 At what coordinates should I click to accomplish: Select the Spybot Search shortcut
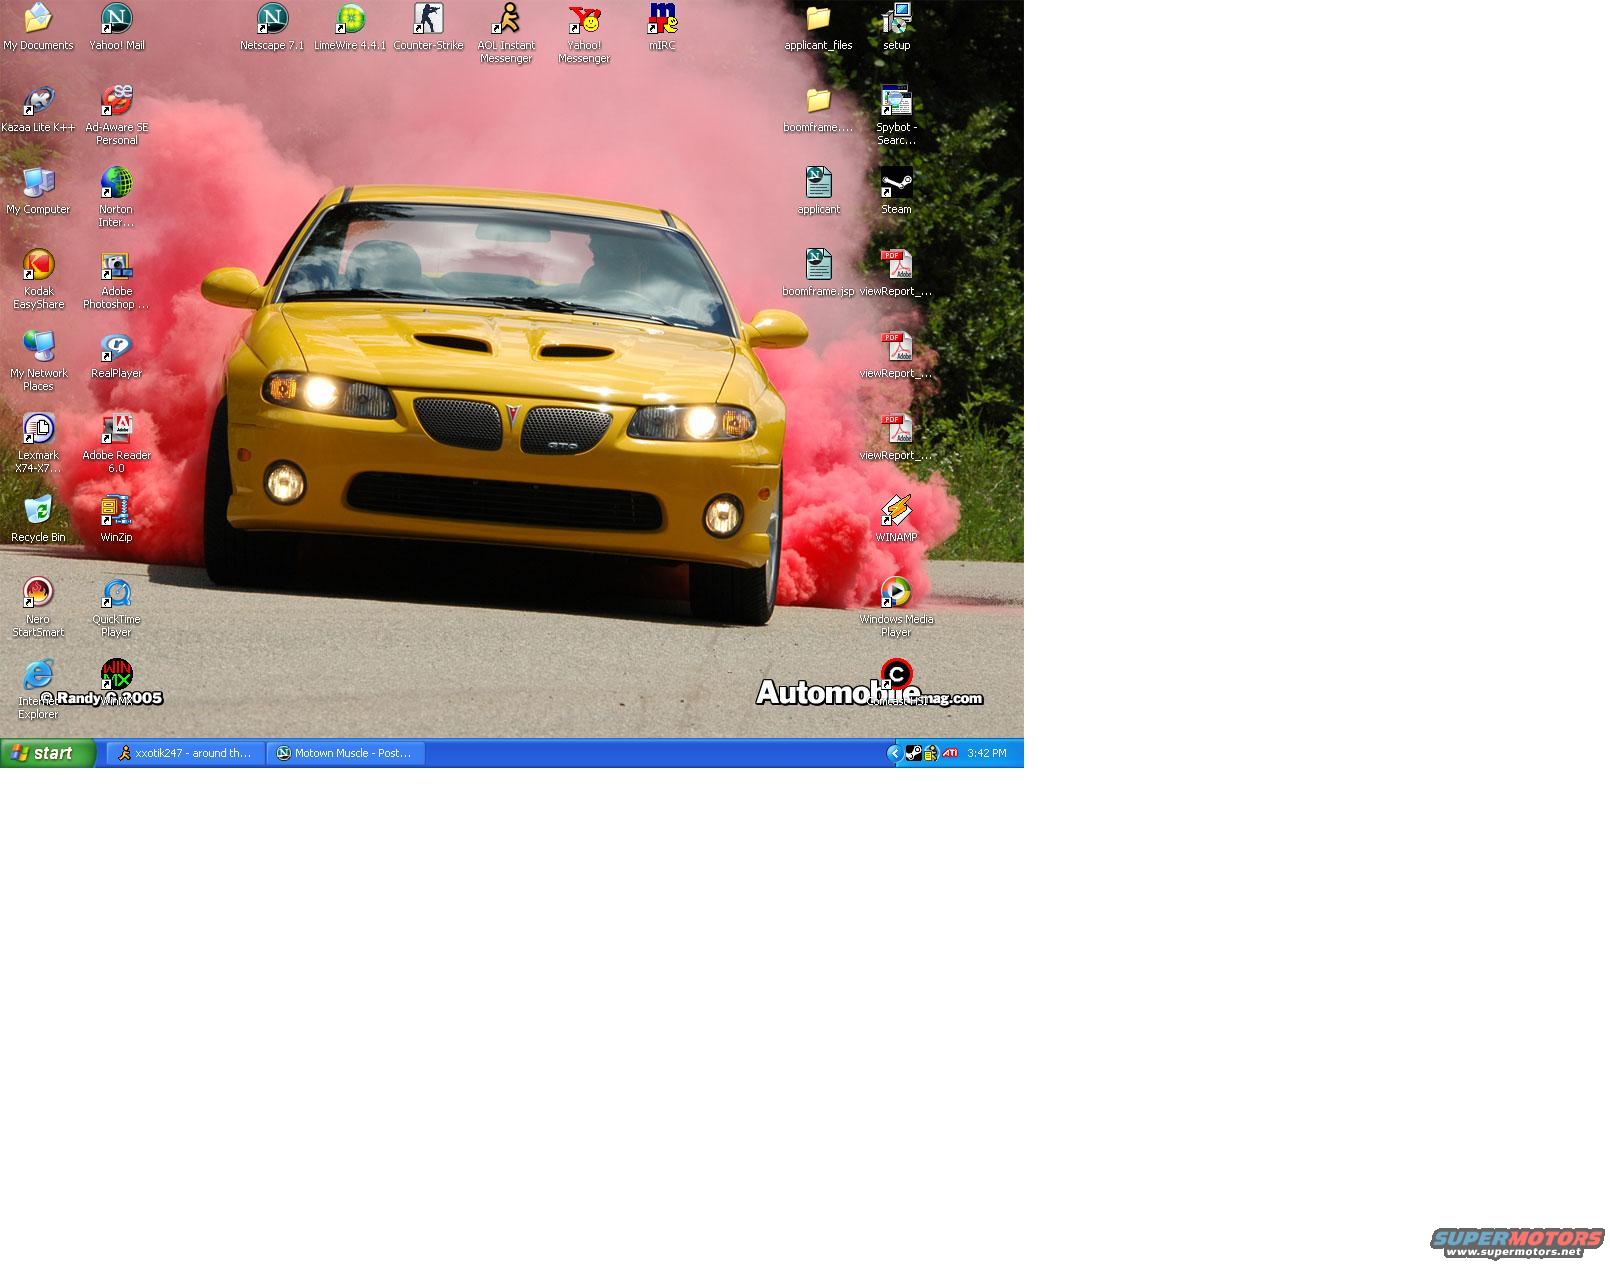coord(896,115)
